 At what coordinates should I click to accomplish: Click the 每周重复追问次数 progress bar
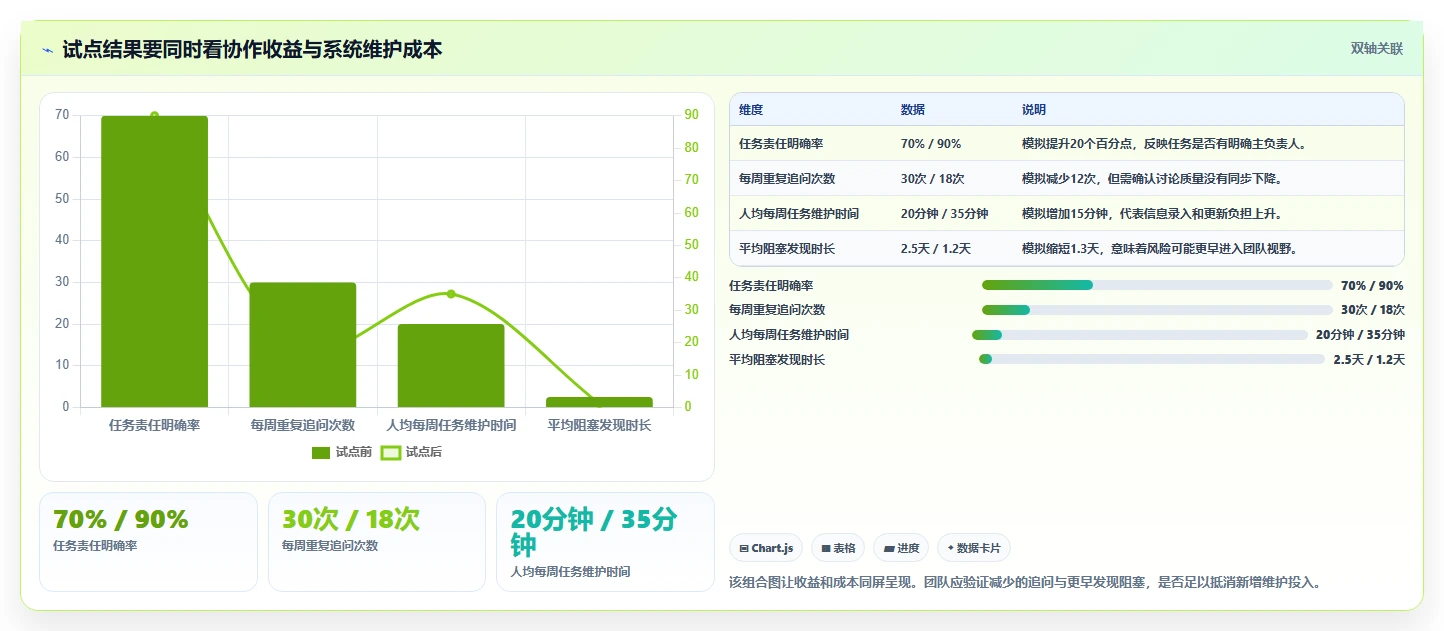(x=1157, y=310)
